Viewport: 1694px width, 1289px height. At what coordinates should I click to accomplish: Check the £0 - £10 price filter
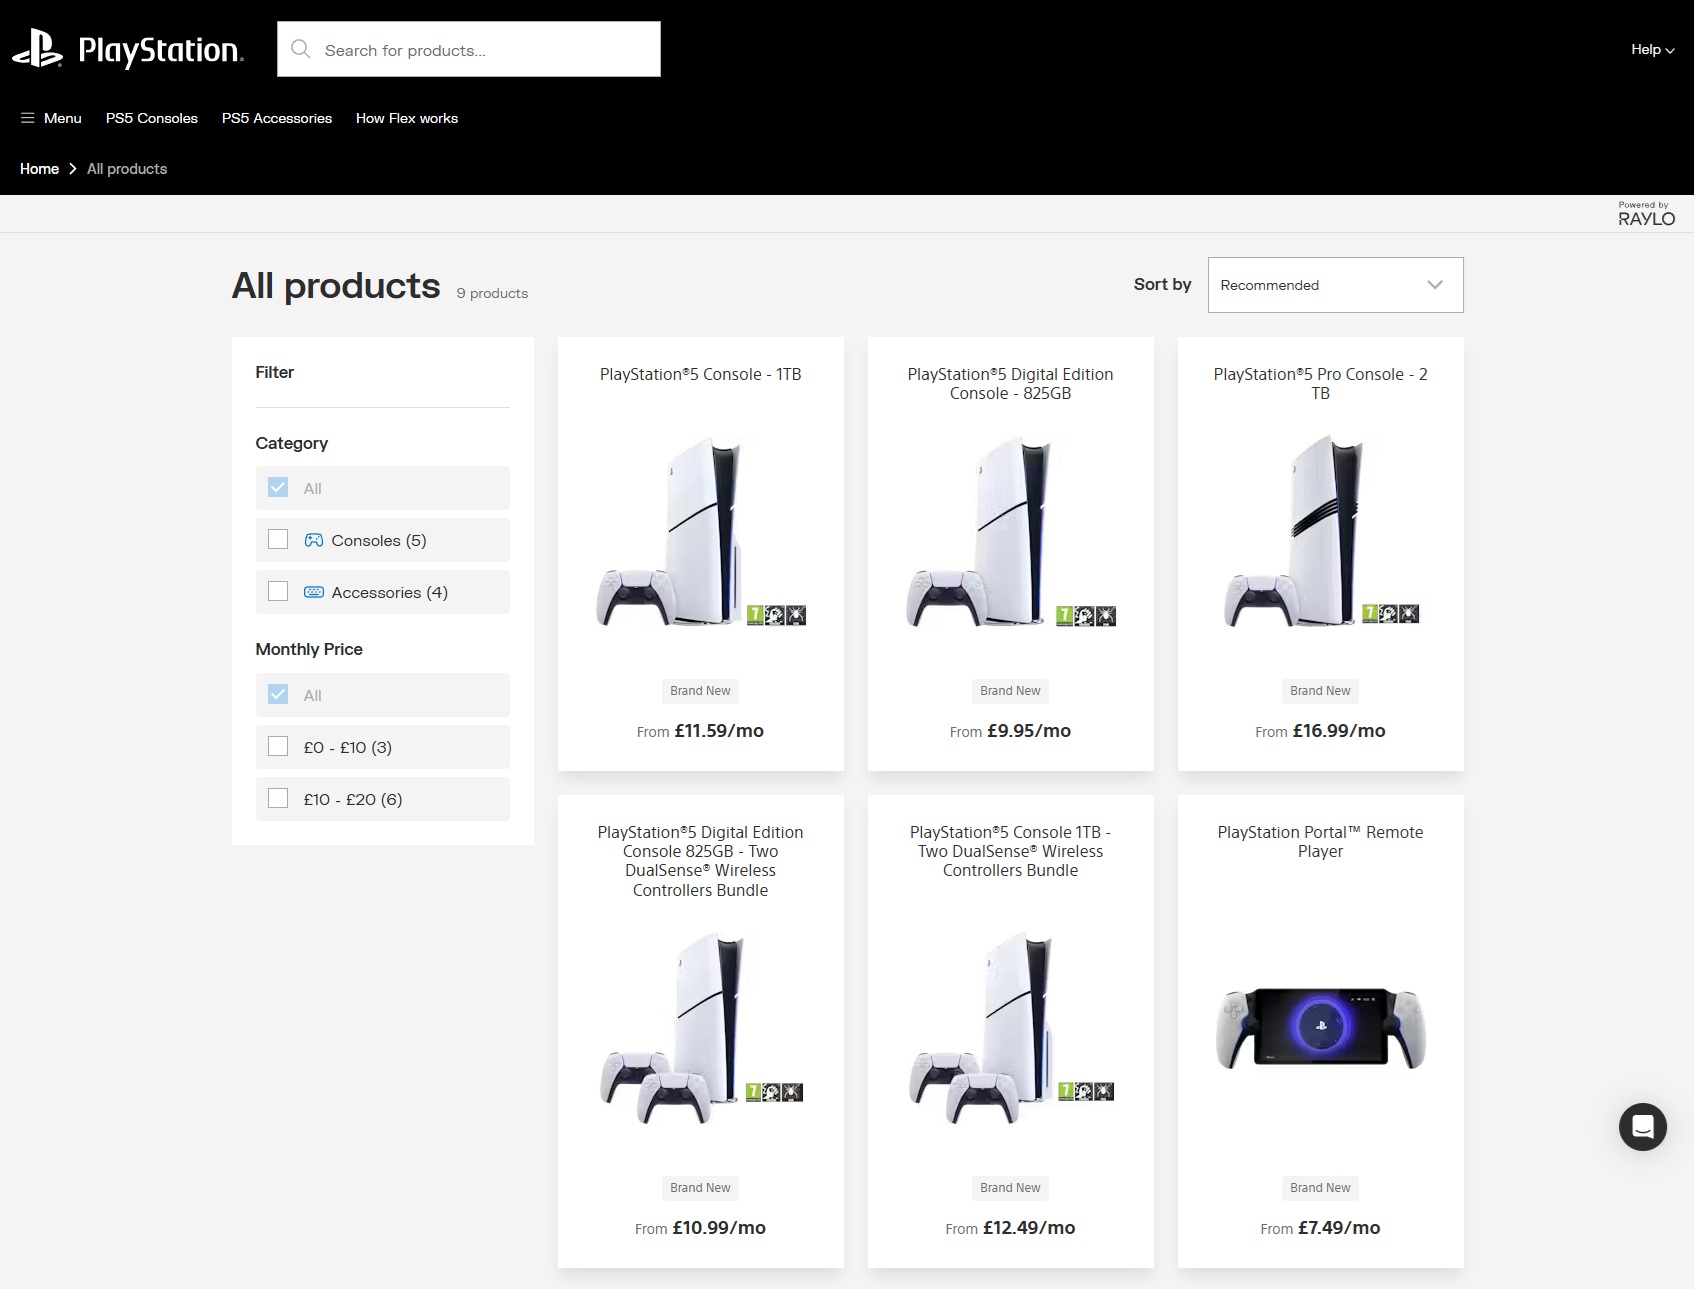tap(278, 747)
